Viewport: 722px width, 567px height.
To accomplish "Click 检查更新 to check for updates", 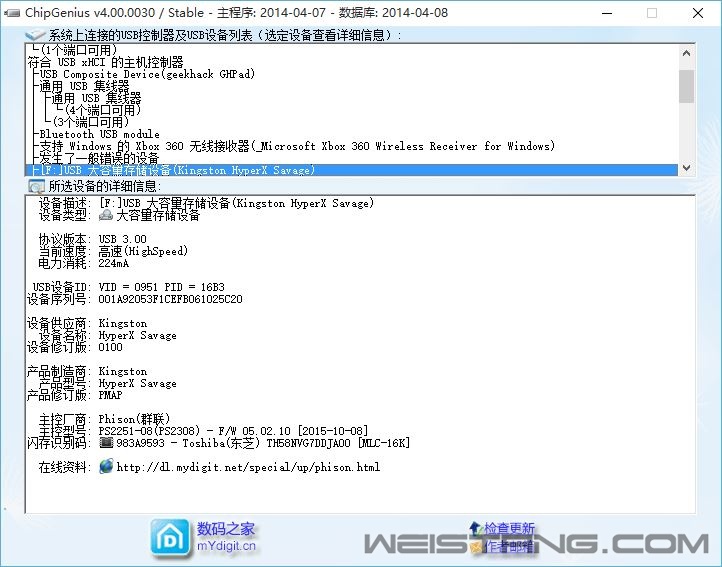I will [509, 529].
